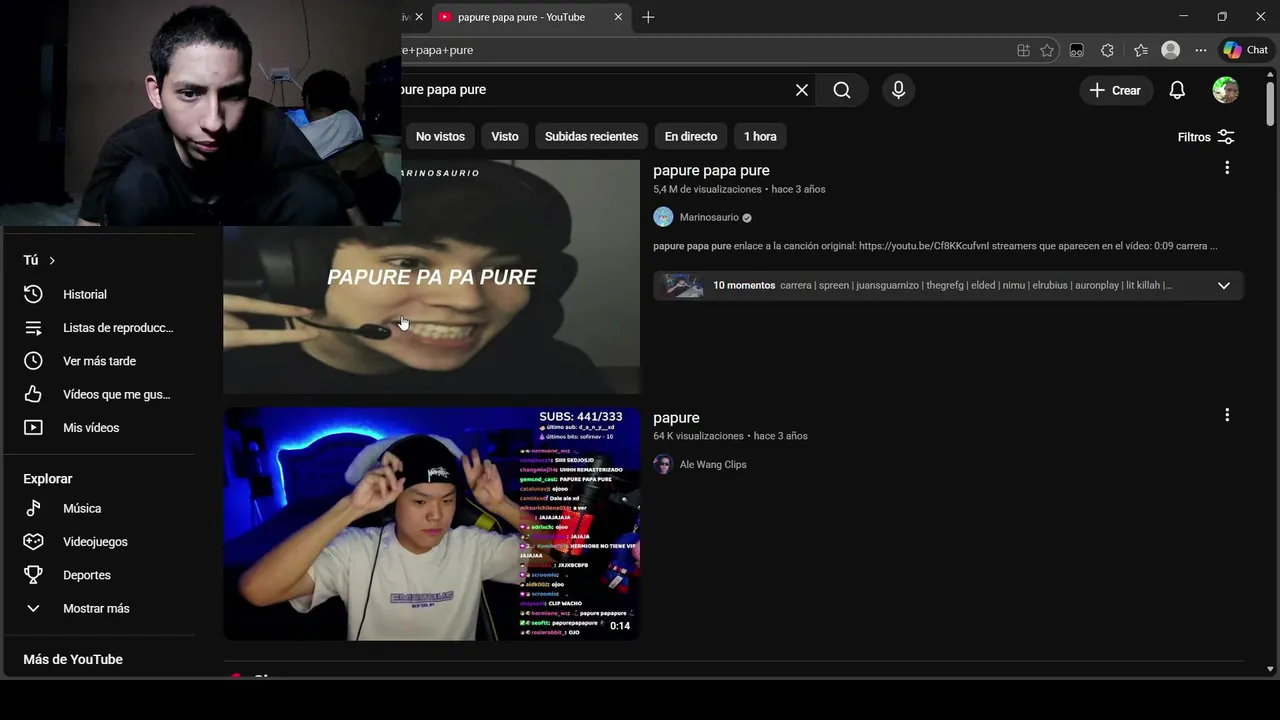Open Listas de reproducción in sidebar
The width and height of the screenshot is (1280, 720).
98,327
